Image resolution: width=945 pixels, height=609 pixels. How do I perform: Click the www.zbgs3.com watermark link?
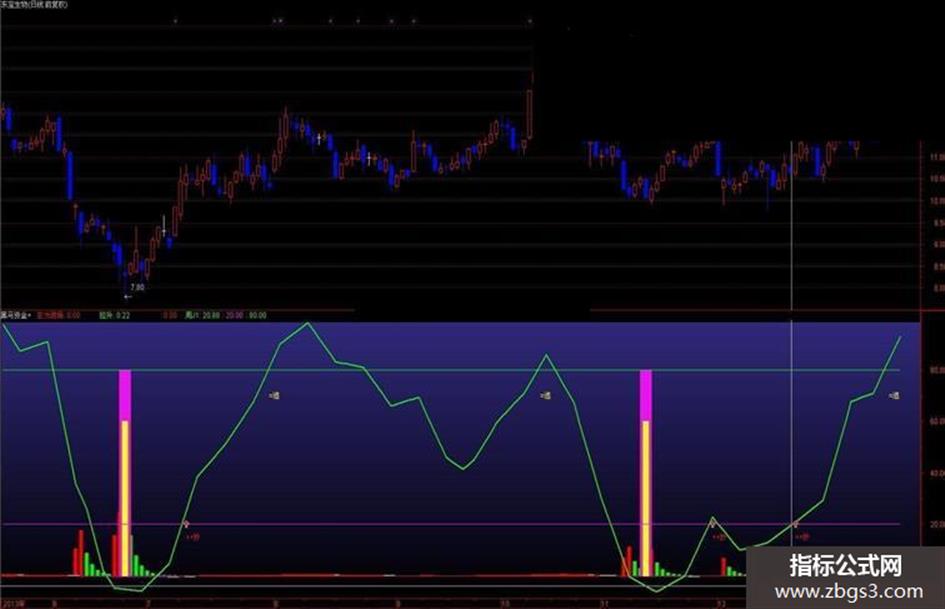coord(849,592)
